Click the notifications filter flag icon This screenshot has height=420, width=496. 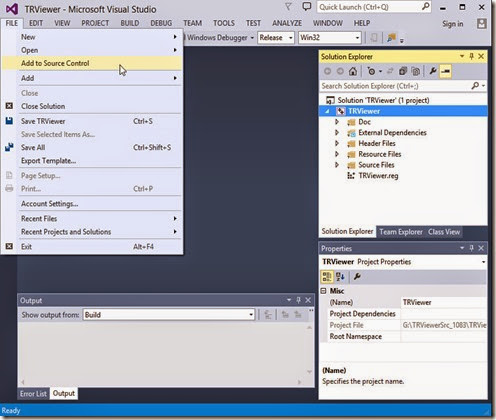[x=288, y=7]
